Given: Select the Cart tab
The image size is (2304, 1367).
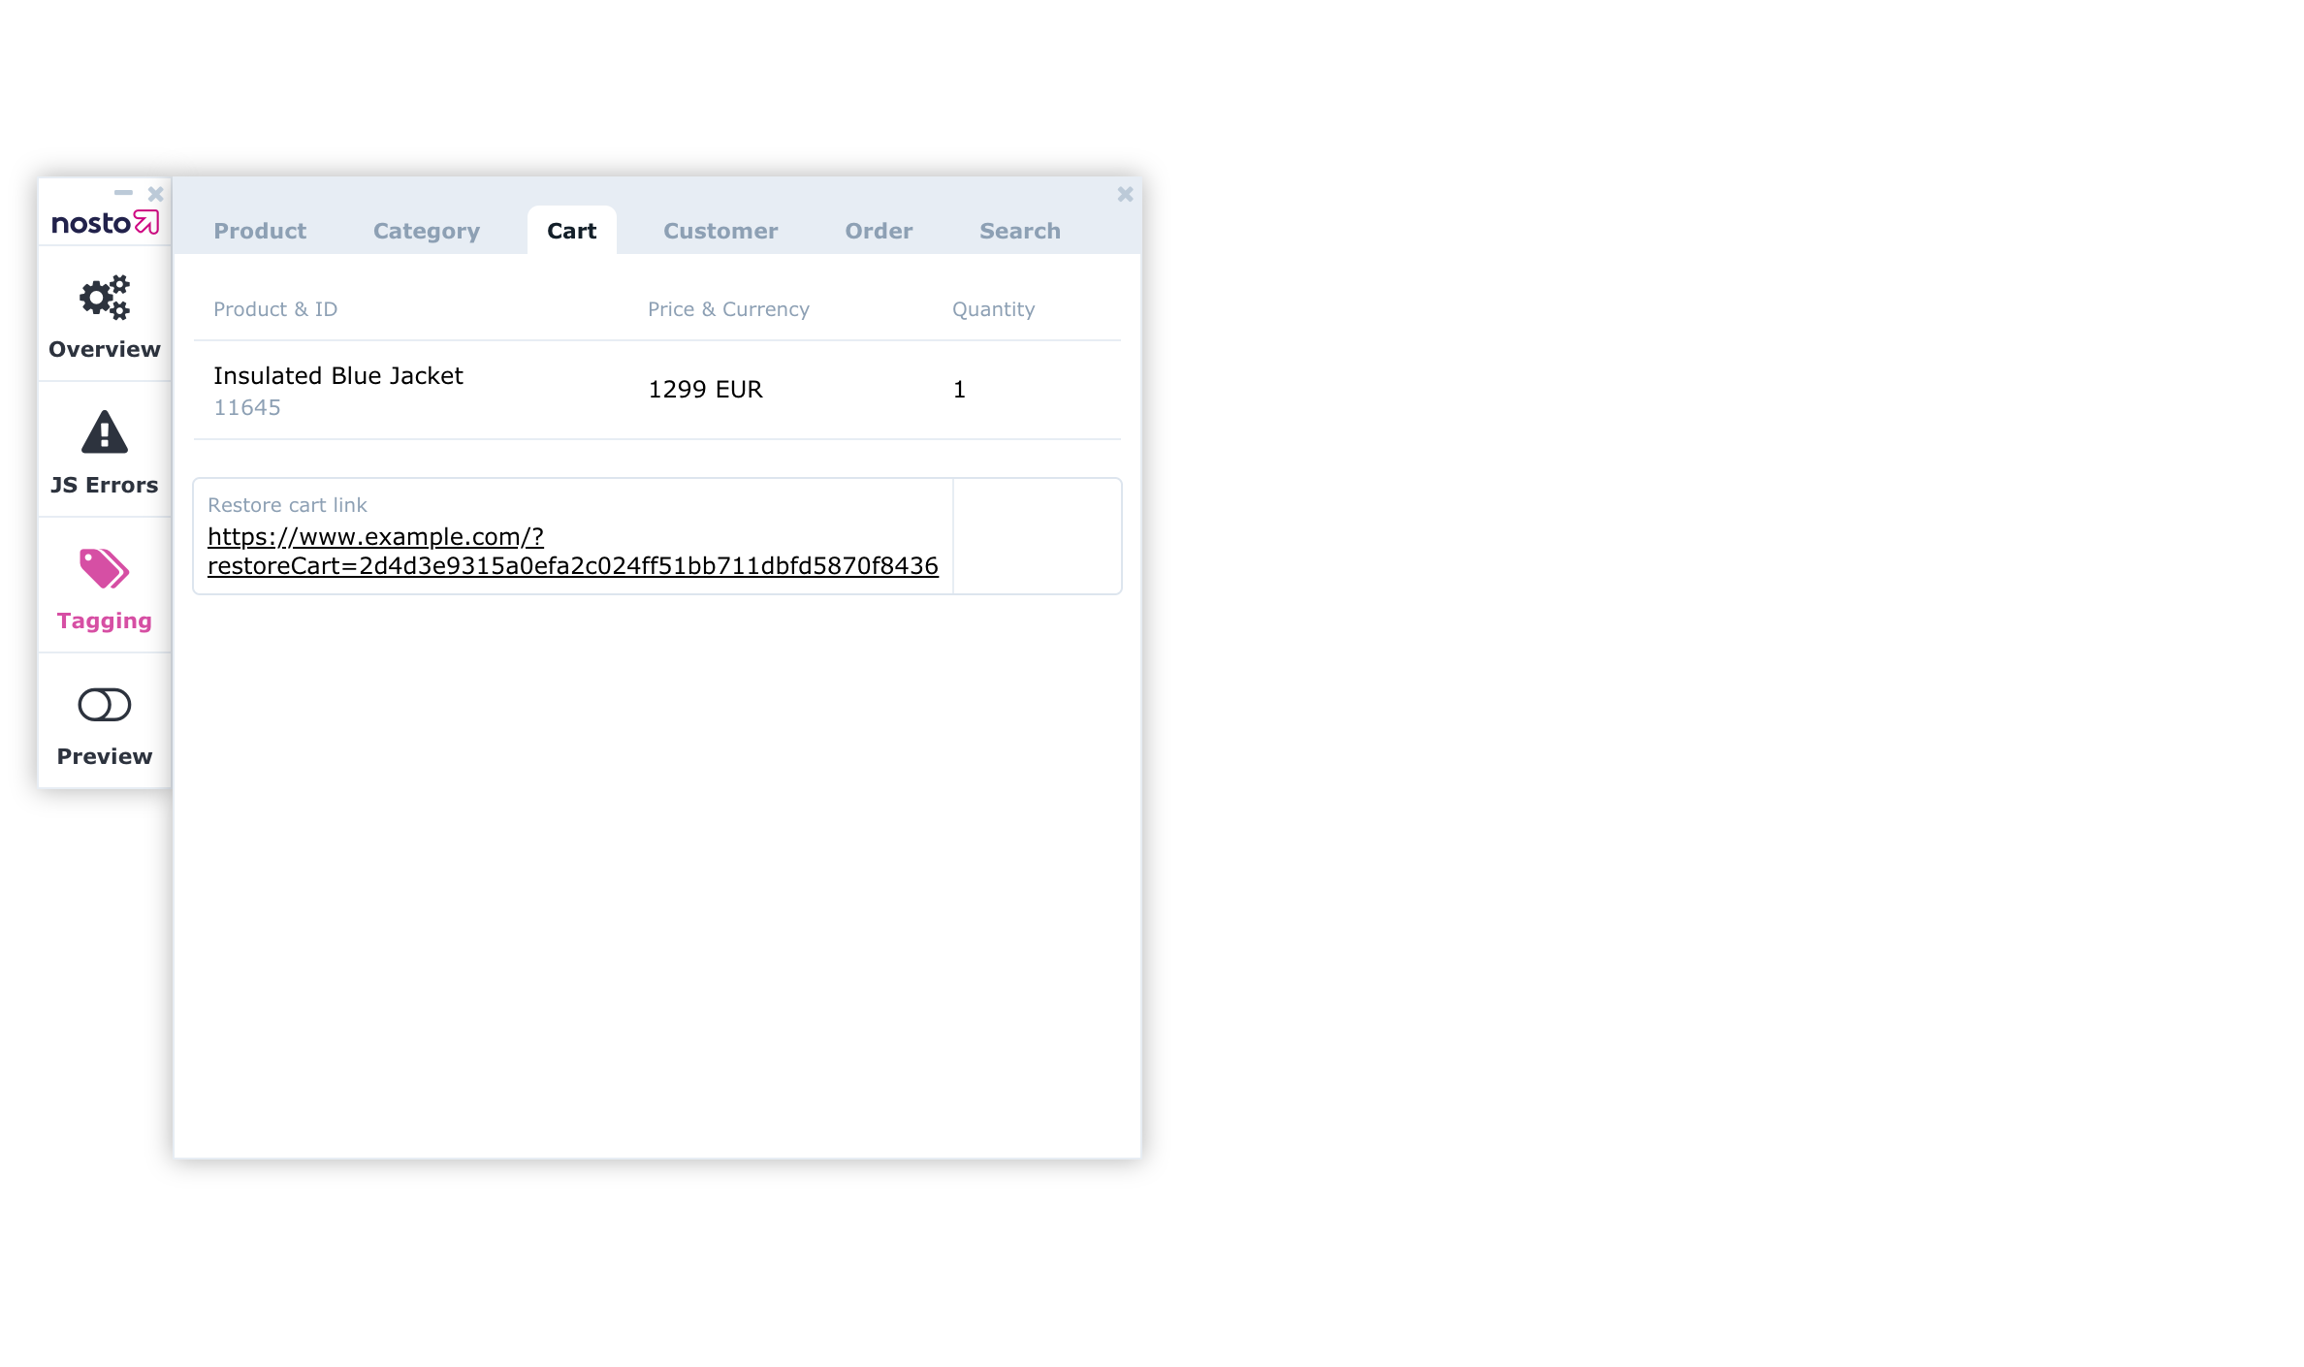Looking at the screenshot, I should click(571, 231).
